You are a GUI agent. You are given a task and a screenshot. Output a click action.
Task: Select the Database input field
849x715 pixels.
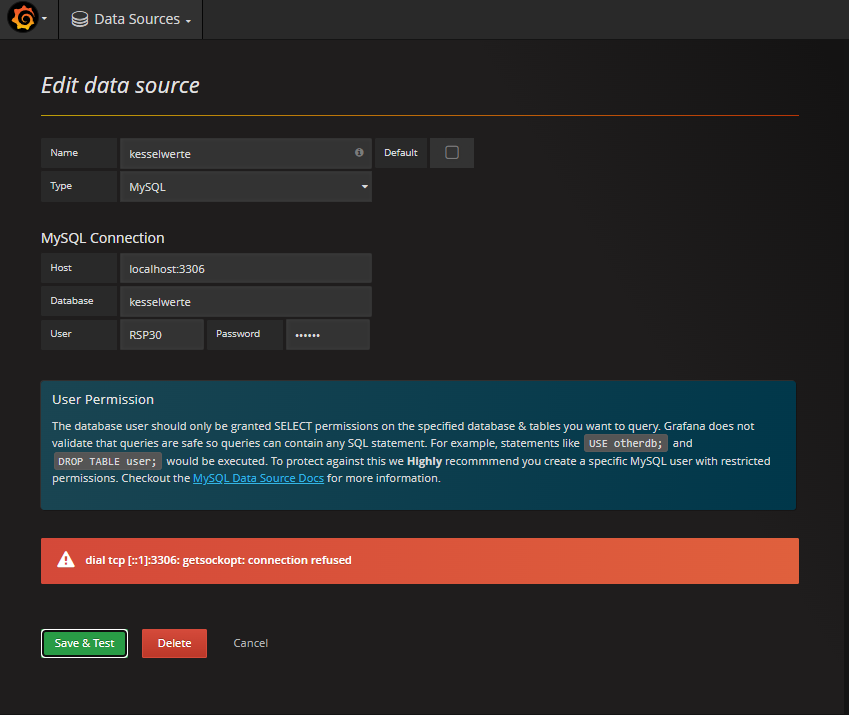245,301
